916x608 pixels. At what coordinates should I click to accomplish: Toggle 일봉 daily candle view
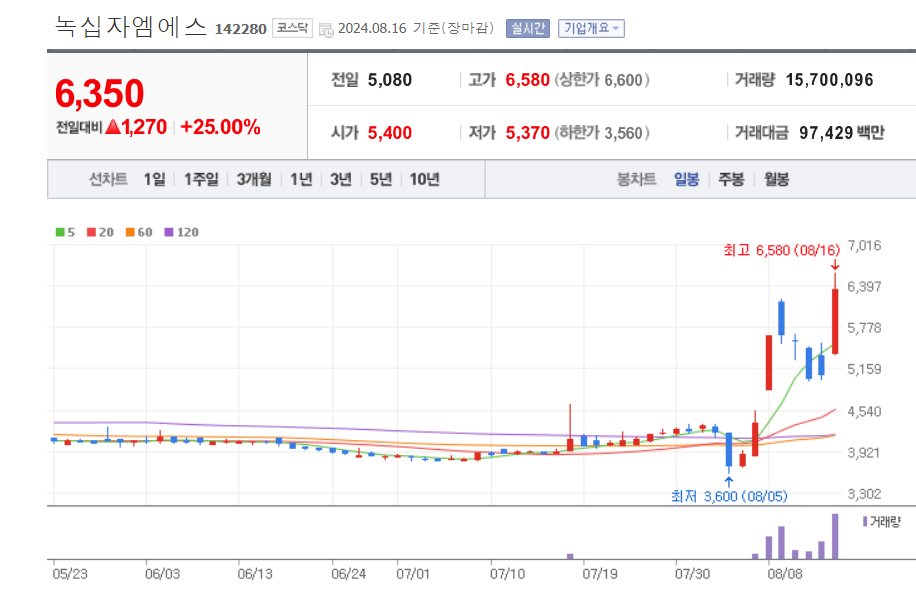686,178
